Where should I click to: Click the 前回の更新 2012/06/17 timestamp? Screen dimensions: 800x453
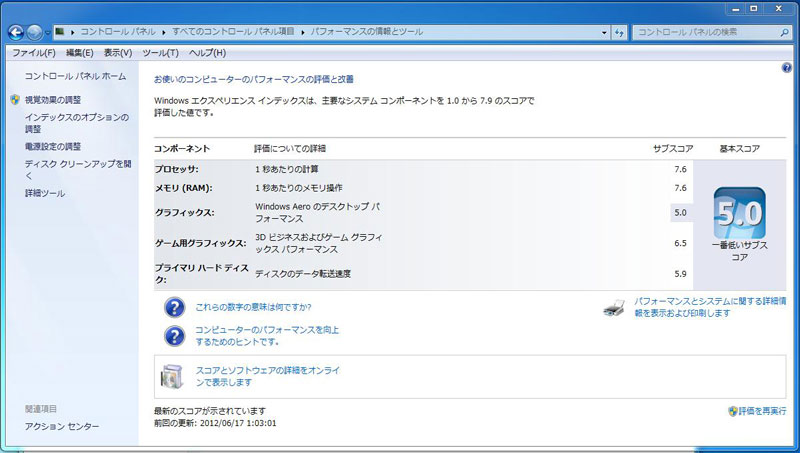215,423
